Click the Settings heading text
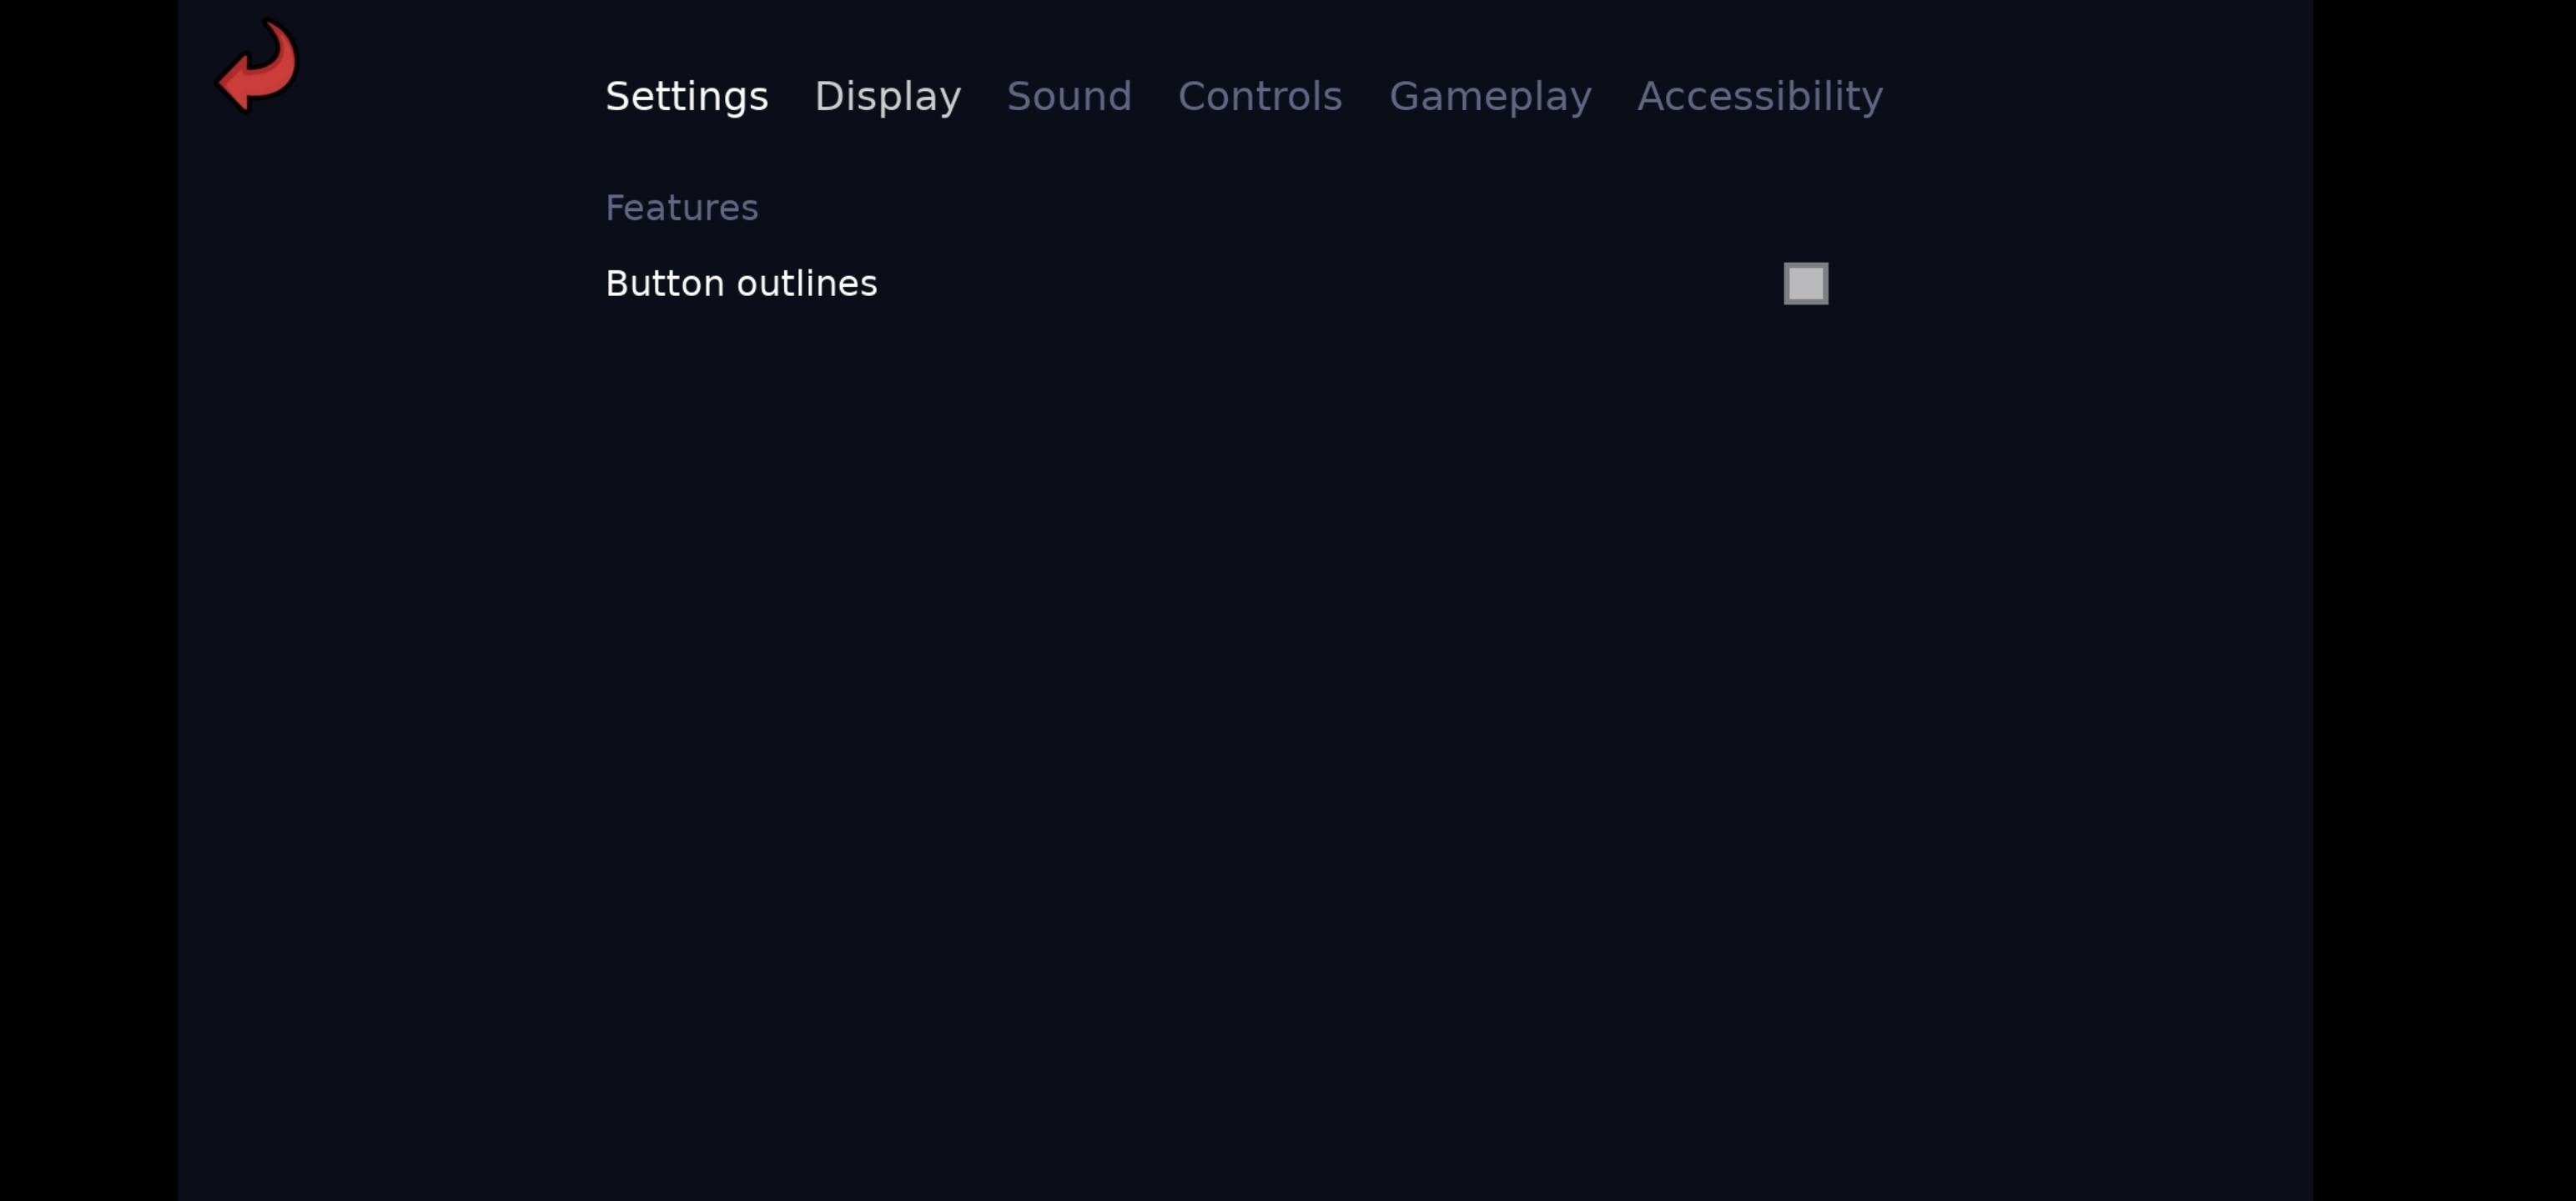 686,96
